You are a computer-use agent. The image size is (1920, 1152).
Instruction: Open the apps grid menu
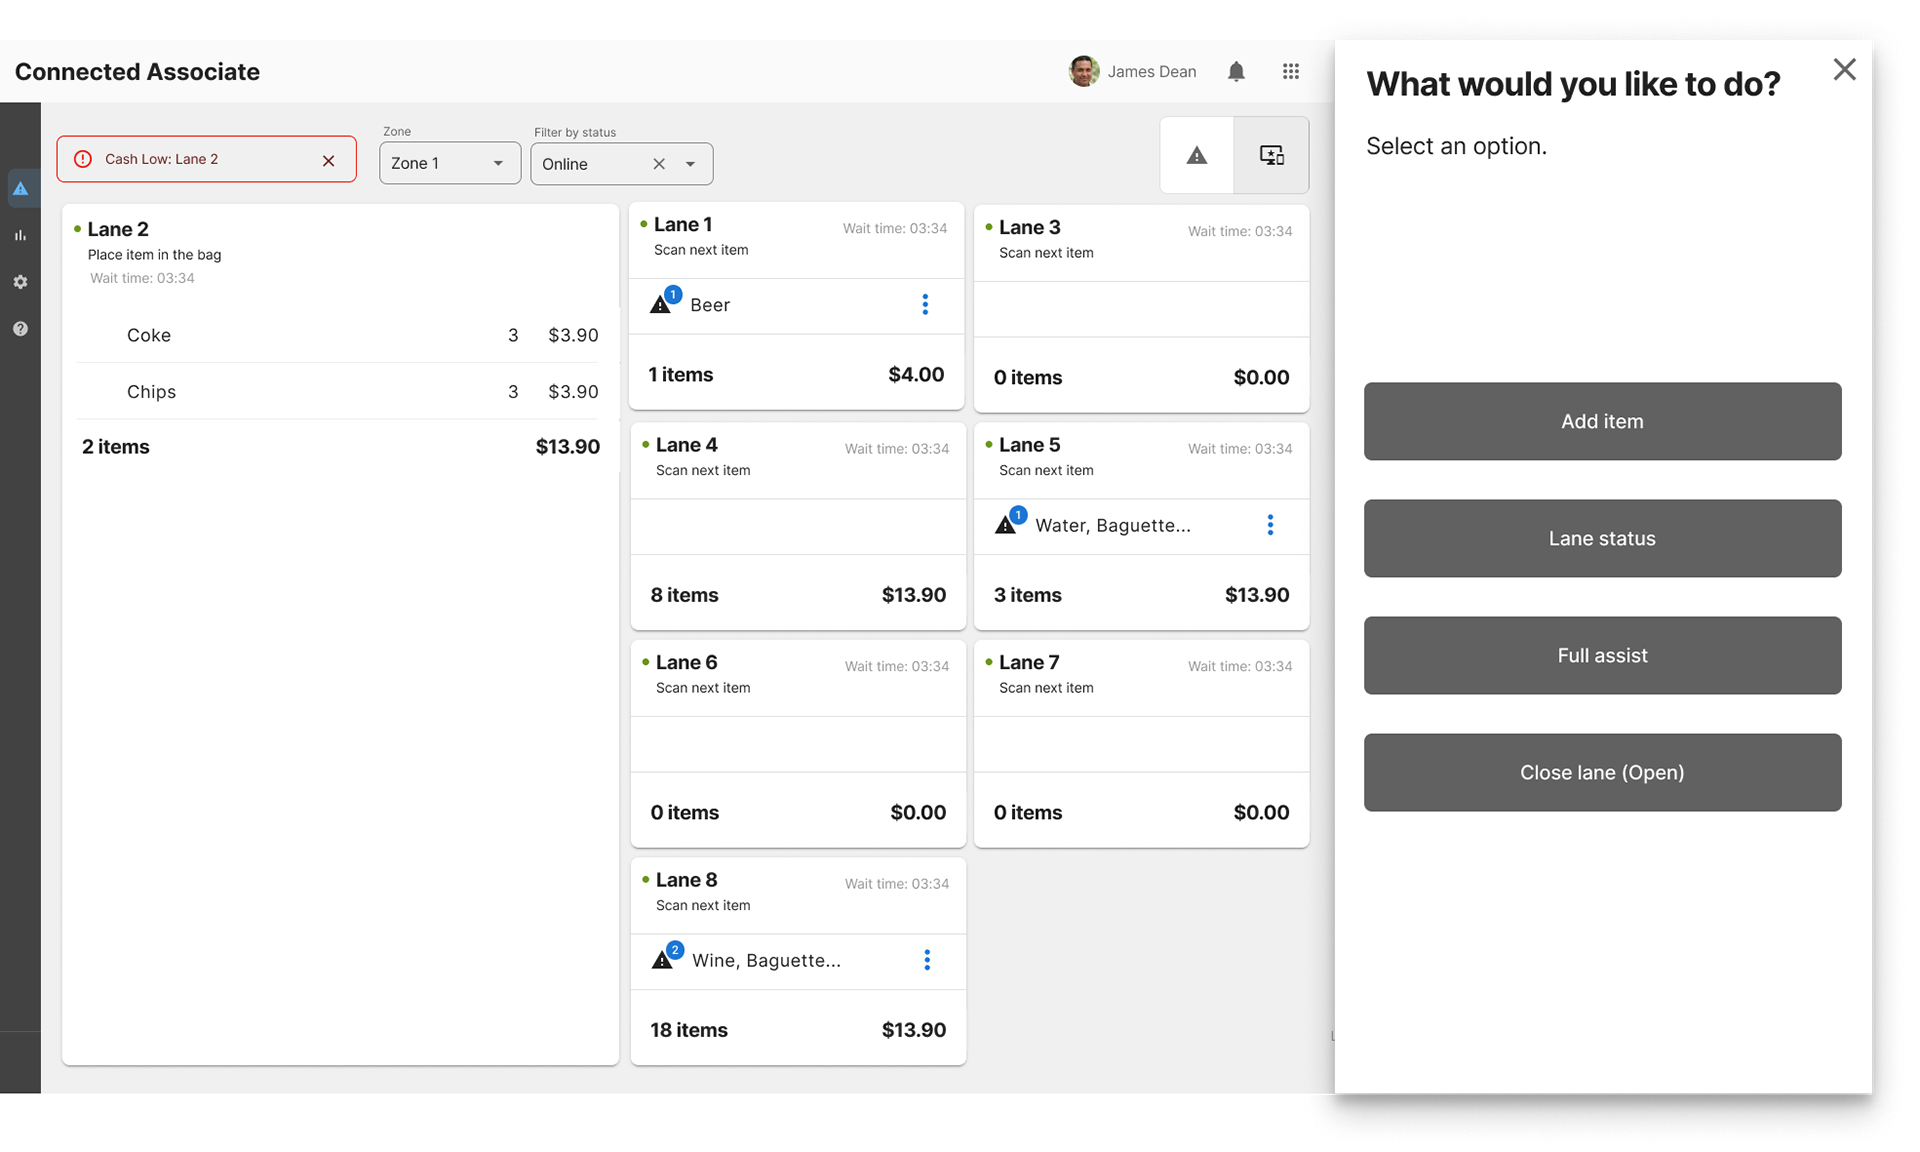(x=1290, y=71)
